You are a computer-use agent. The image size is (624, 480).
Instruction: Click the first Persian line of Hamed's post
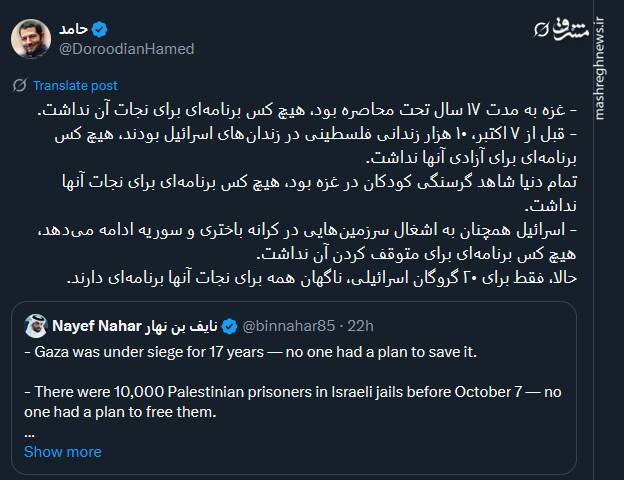[x=330, y=108]
